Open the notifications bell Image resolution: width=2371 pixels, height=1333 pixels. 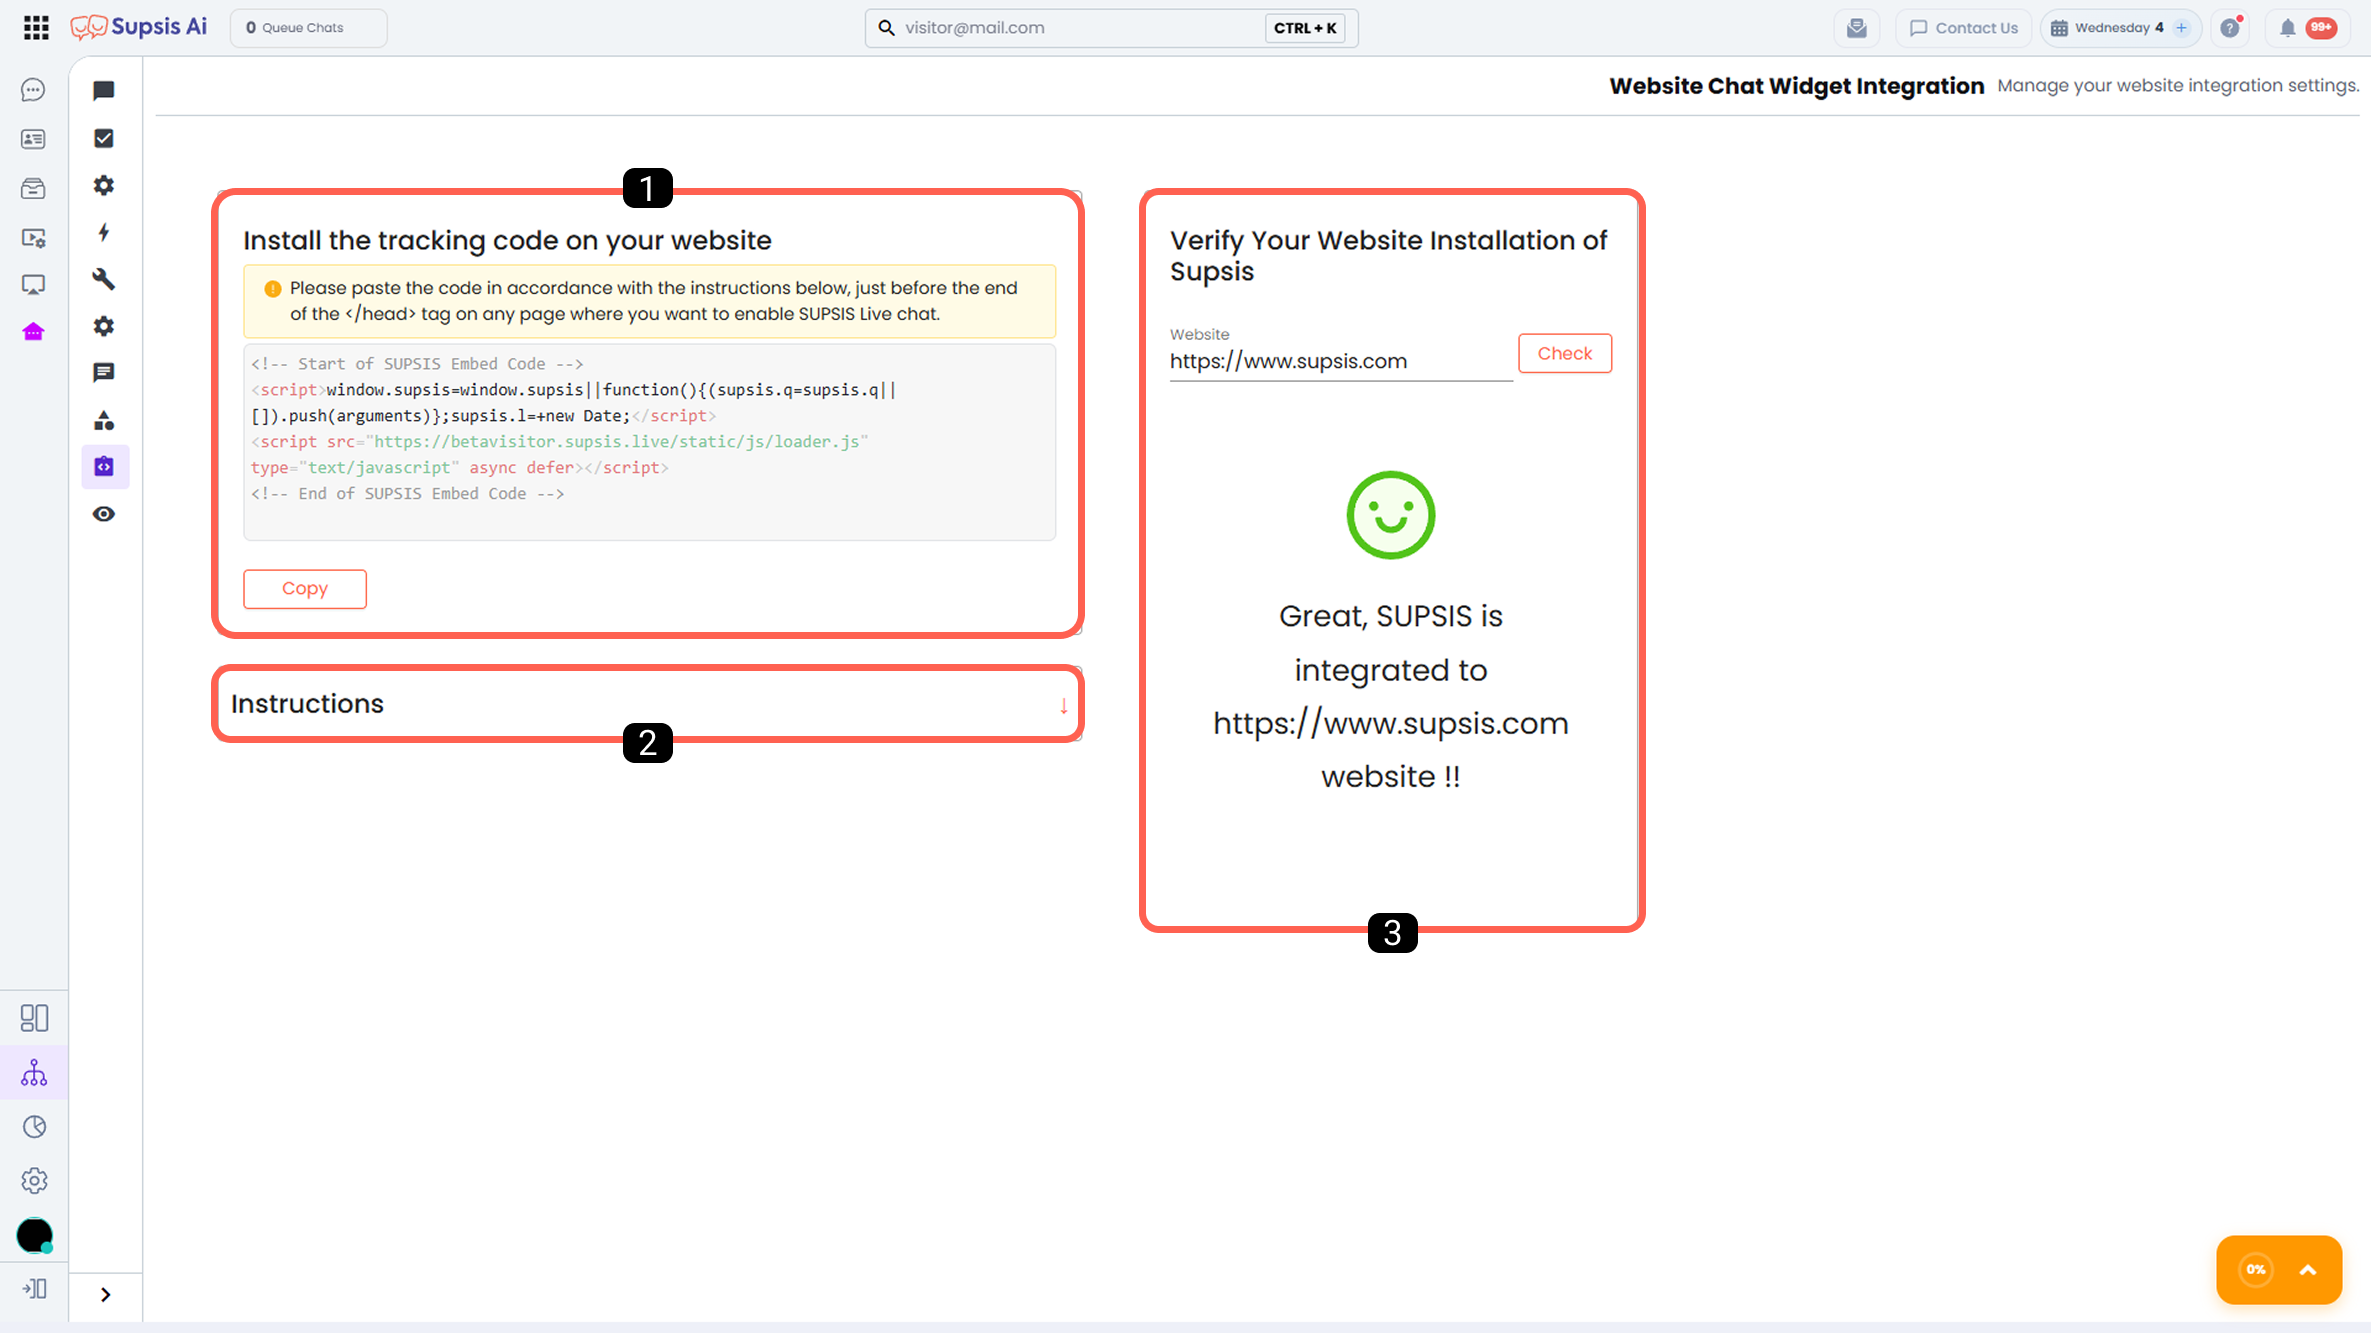click(2288, 28)
